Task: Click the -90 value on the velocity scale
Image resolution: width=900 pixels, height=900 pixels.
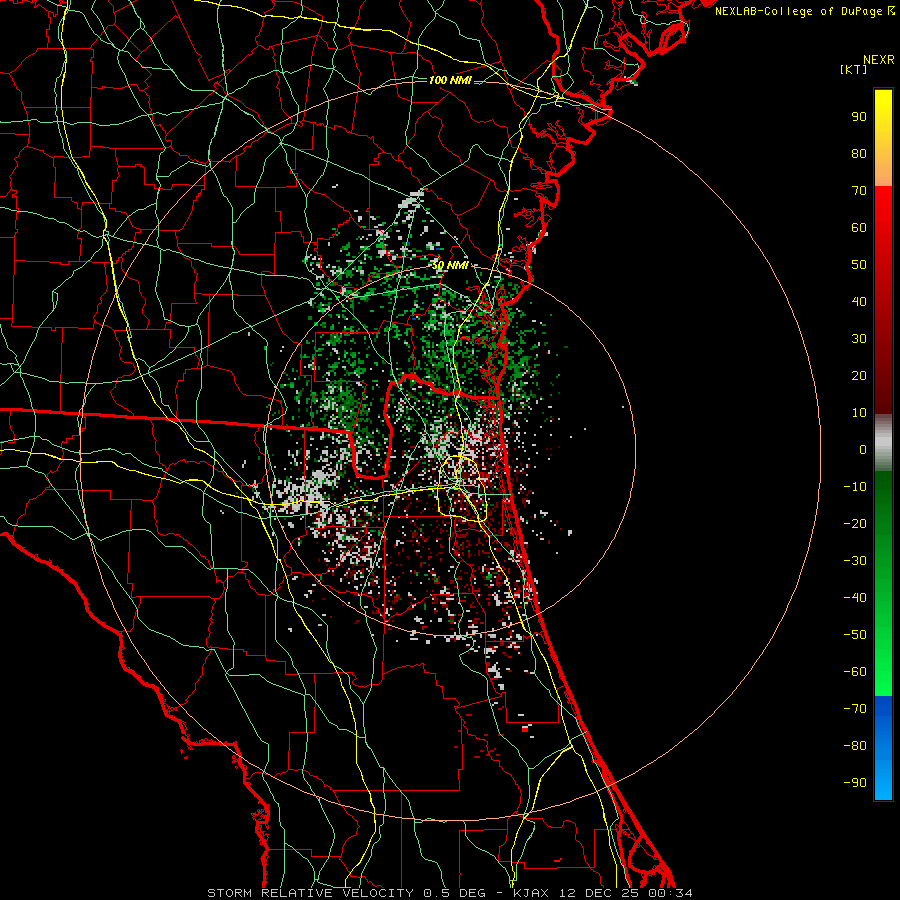Action: tap(855, 783)
